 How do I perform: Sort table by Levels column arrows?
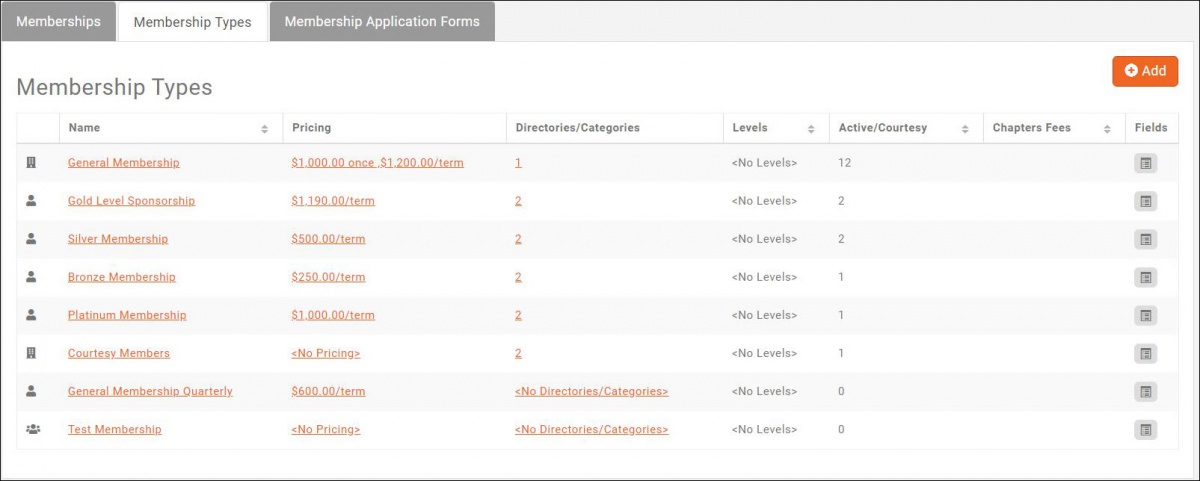pos(811,129)
